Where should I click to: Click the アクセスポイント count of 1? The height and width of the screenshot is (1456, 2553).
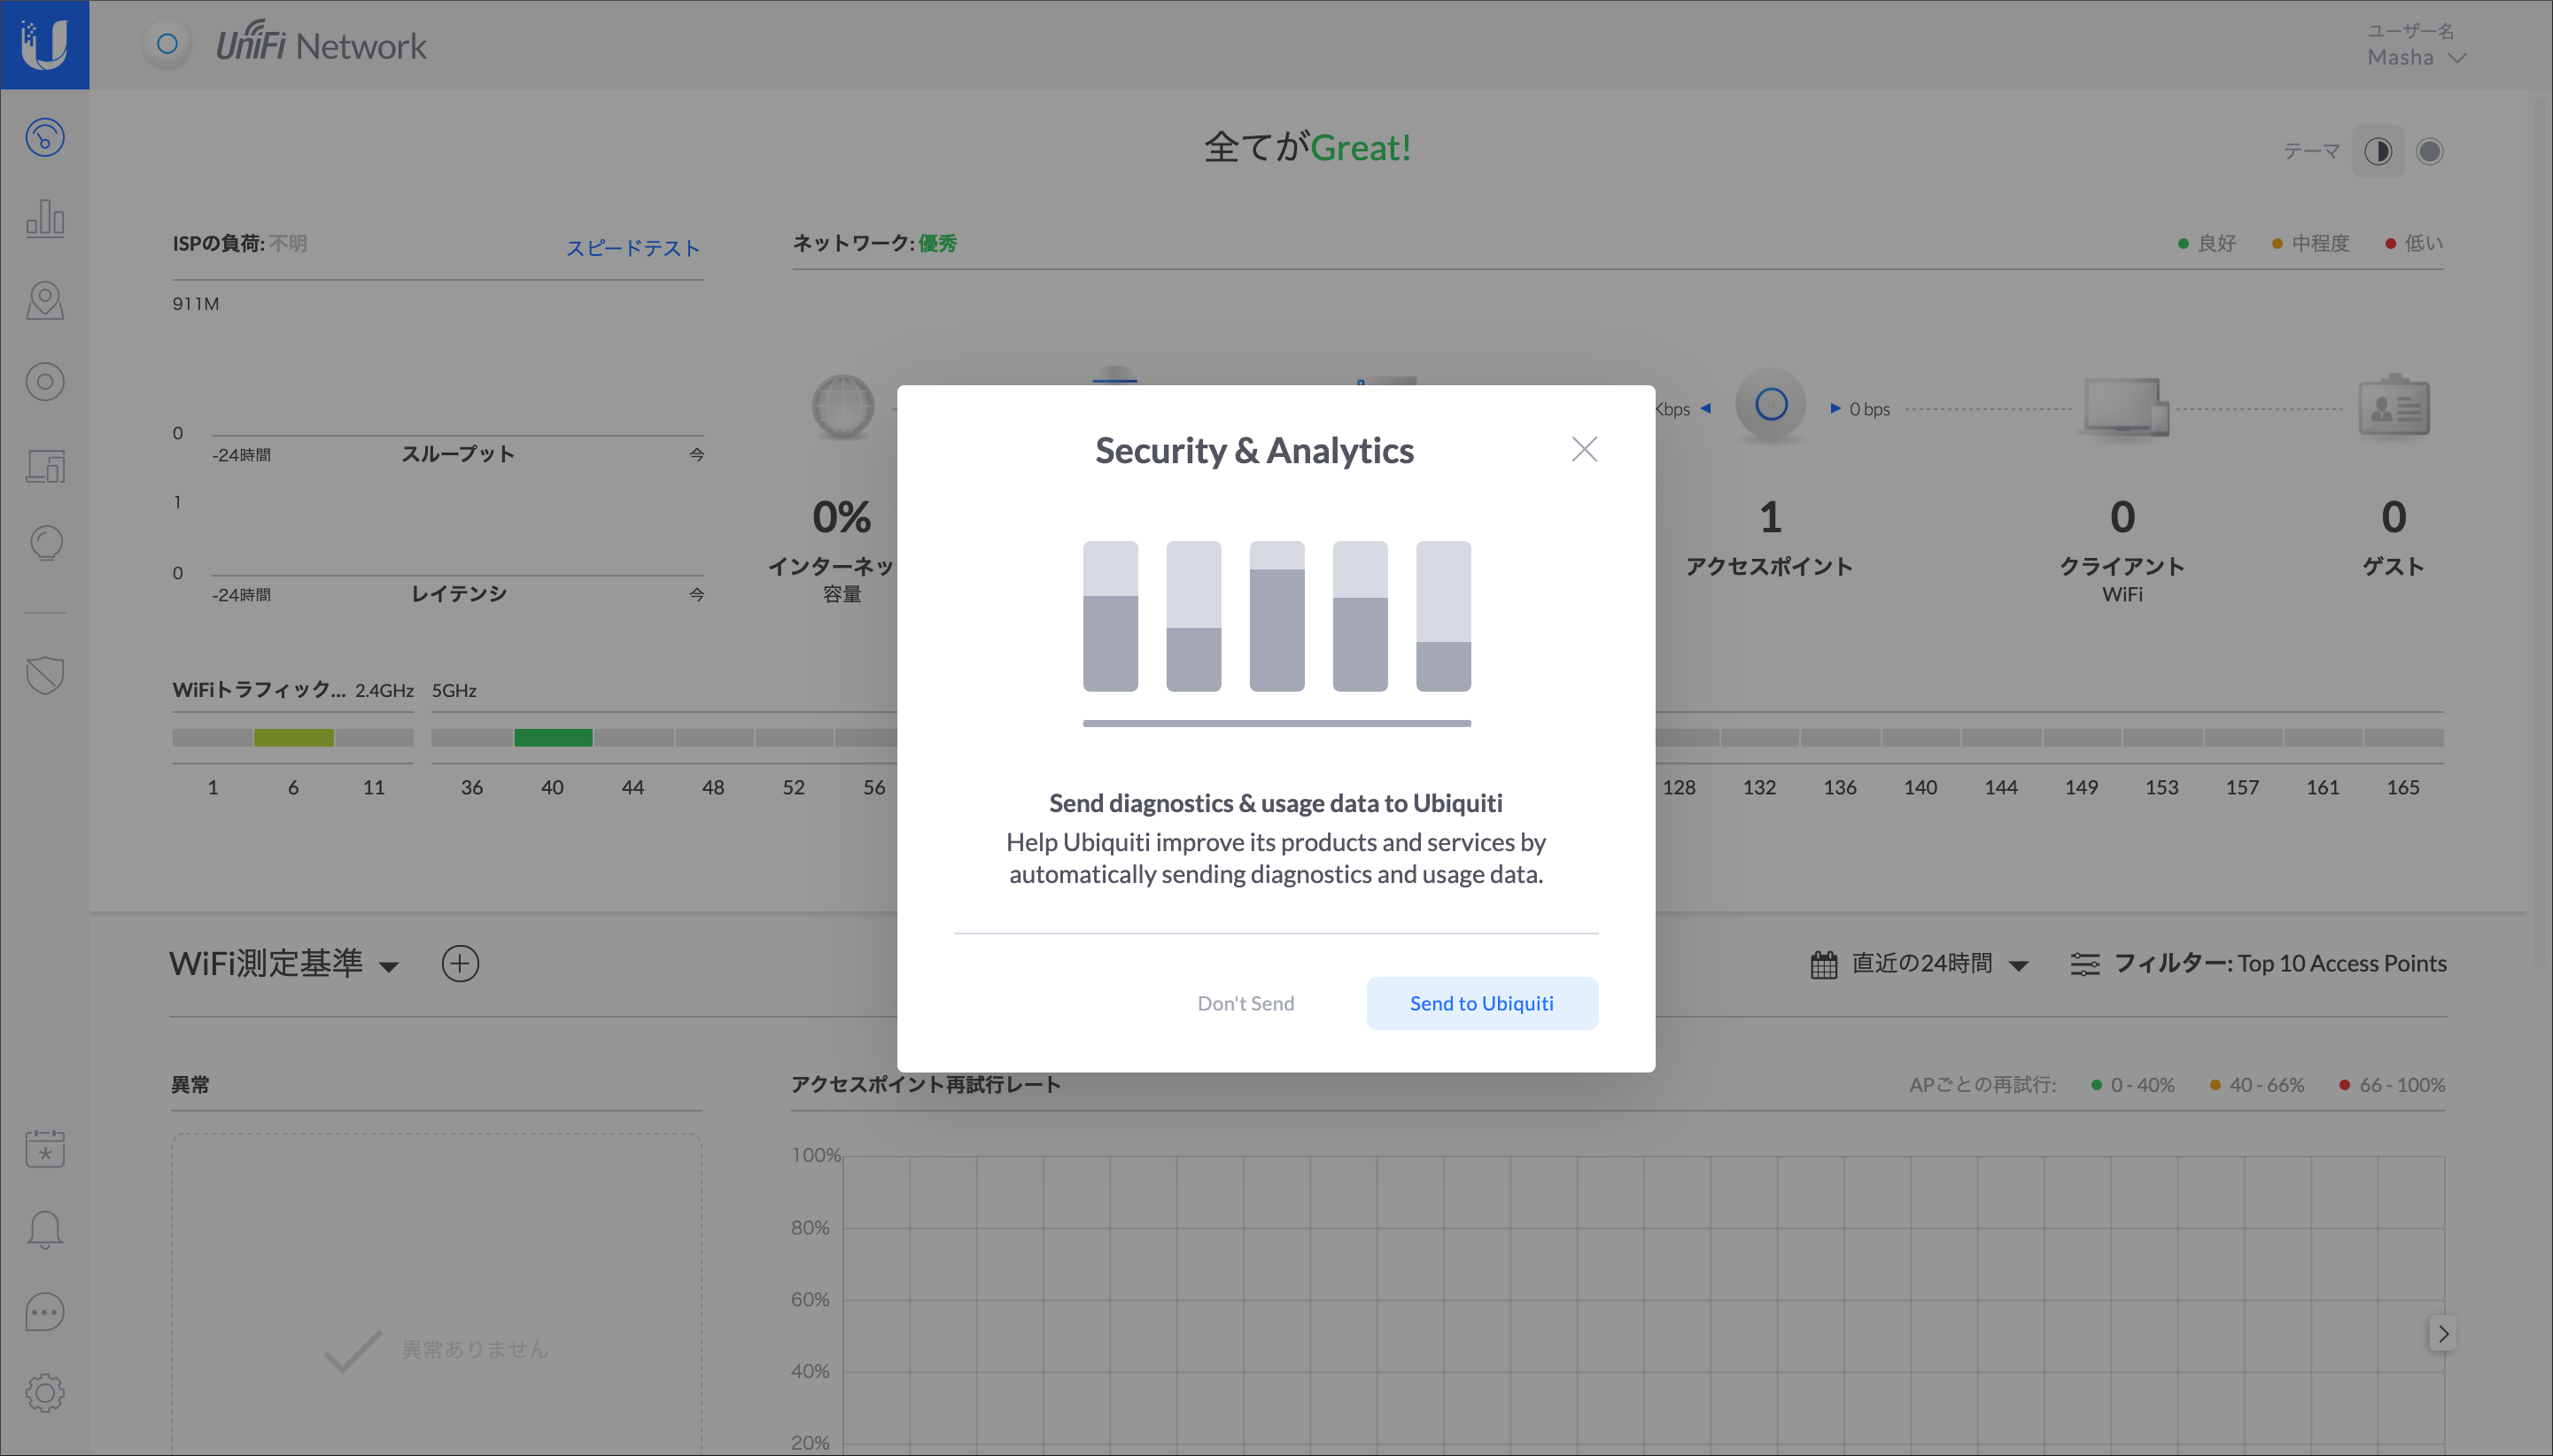1770,517
